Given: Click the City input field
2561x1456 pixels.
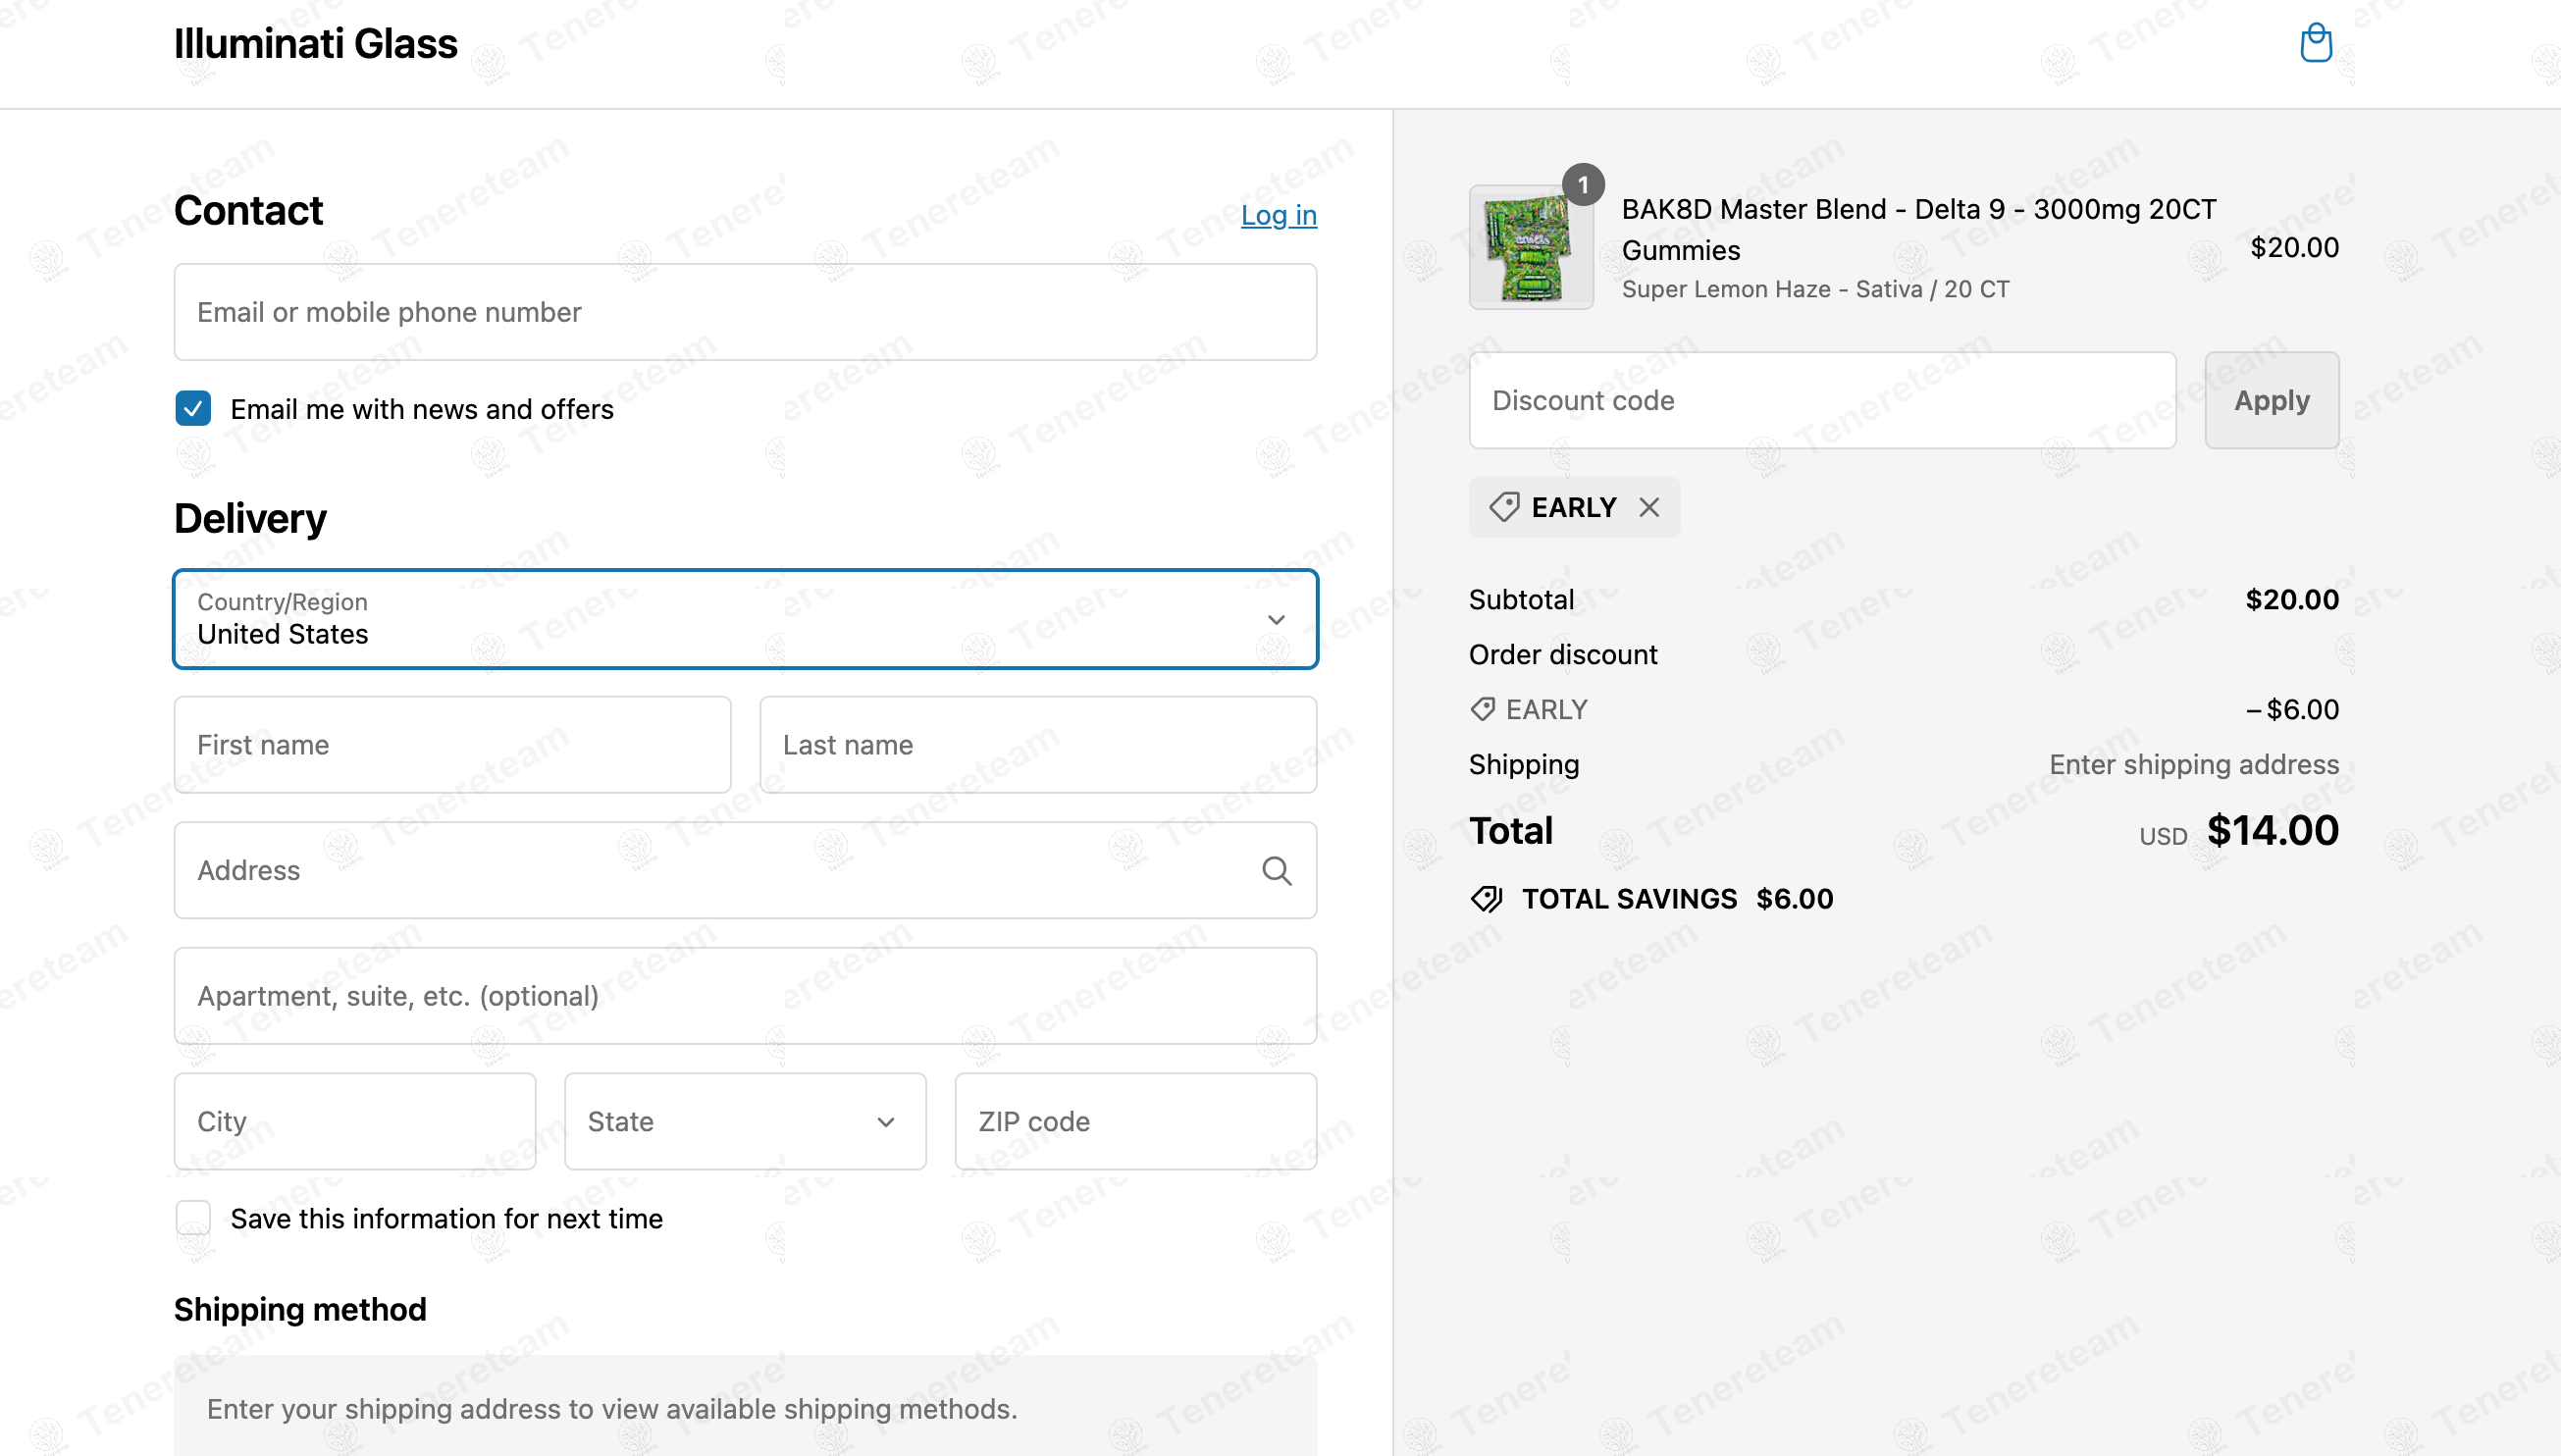Looking at the screenshot, I should [x=355, y=1121].
